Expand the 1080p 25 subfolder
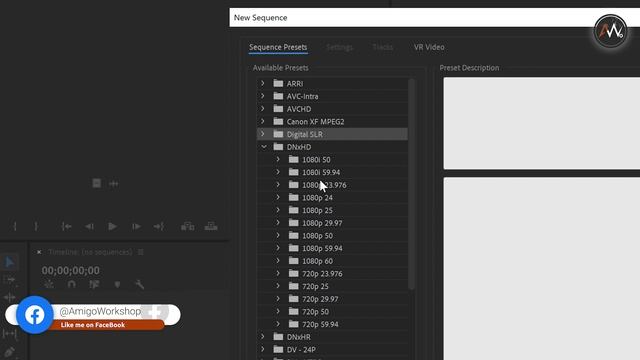The height and width of the screenshot is (360, 640). click(278, 210)
